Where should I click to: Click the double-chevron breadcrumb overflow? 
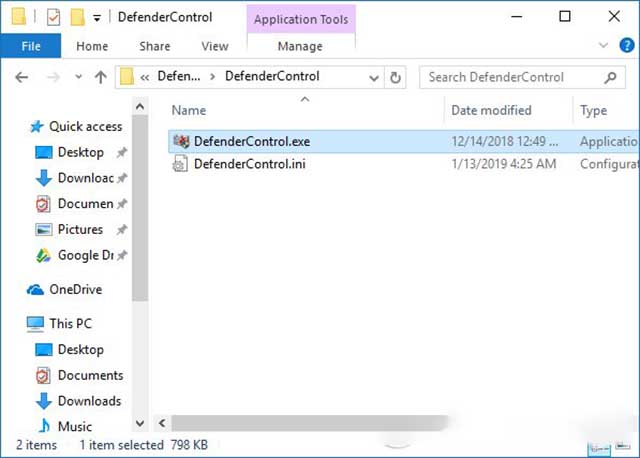point(144,77)
